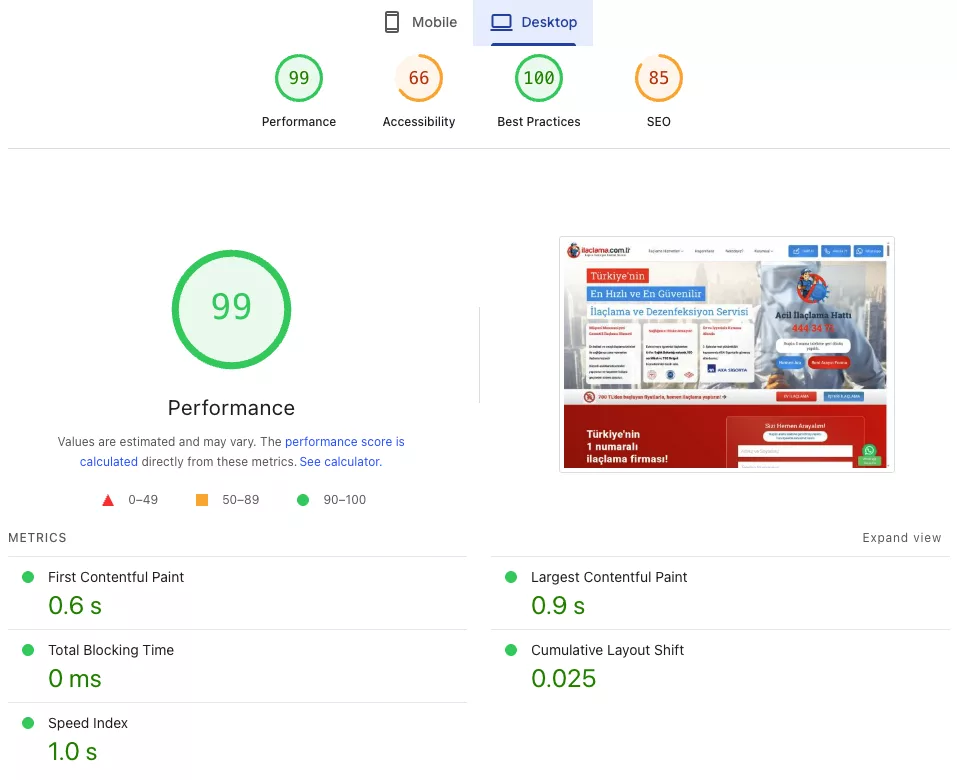Viewport: 957px width, 780px height.
Task: Open the 'performance score is calculated' link
Action: click(344, 442)
